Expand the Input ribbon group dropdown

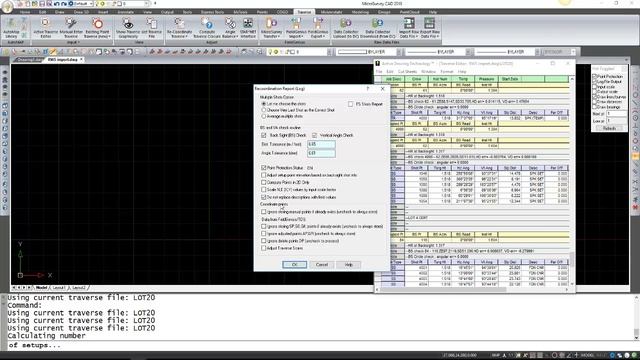(x=73, y=42)
